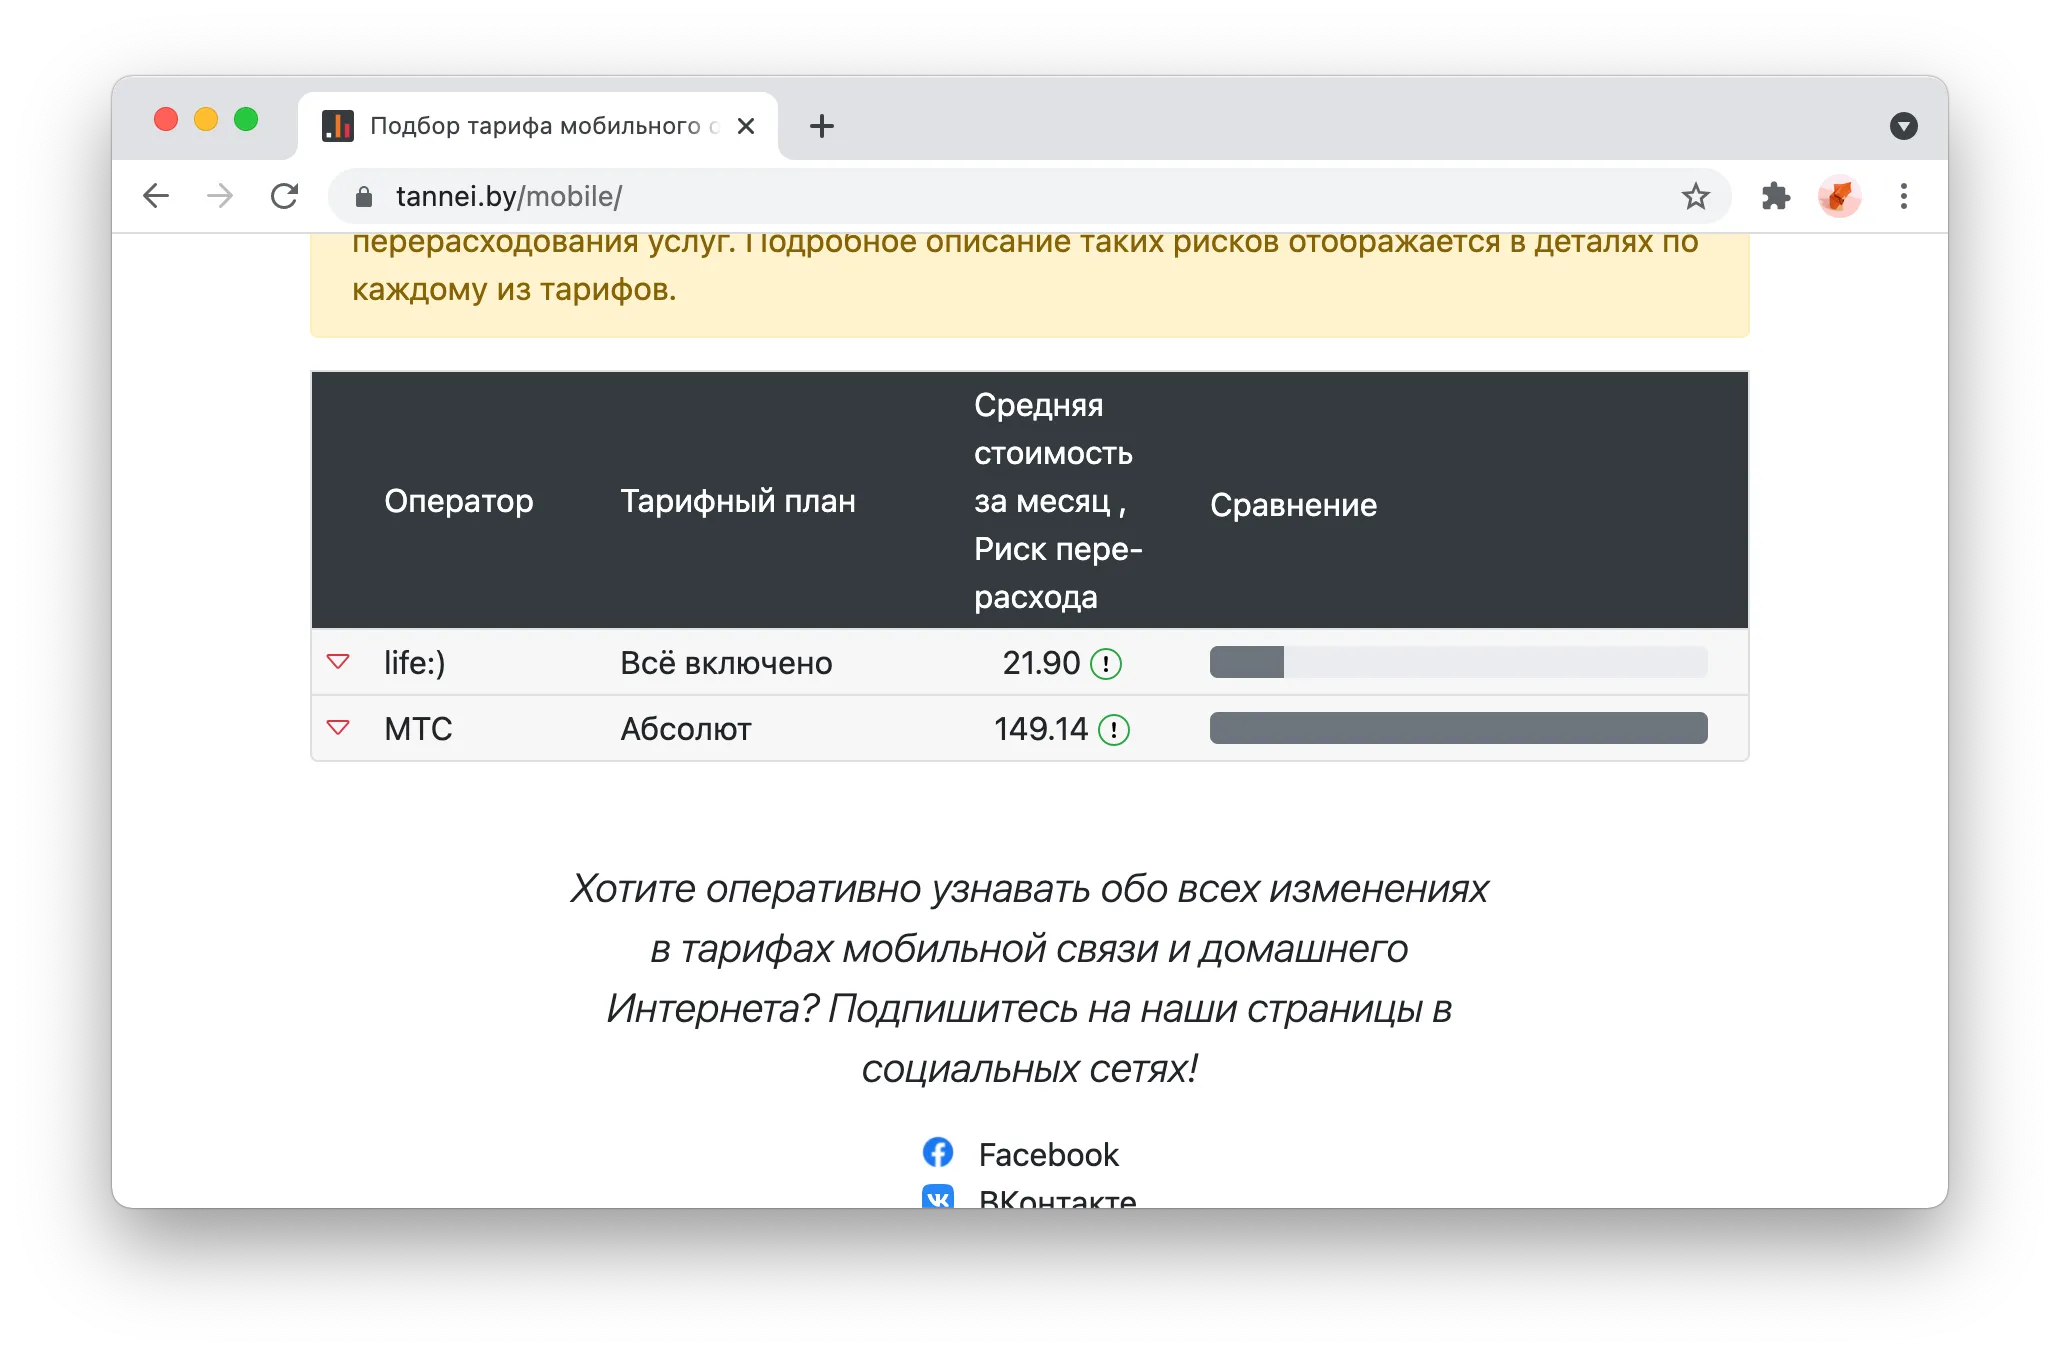Open the Facebook link
Viewport: 2060px width, 1356px height.
(1048, 1155)
